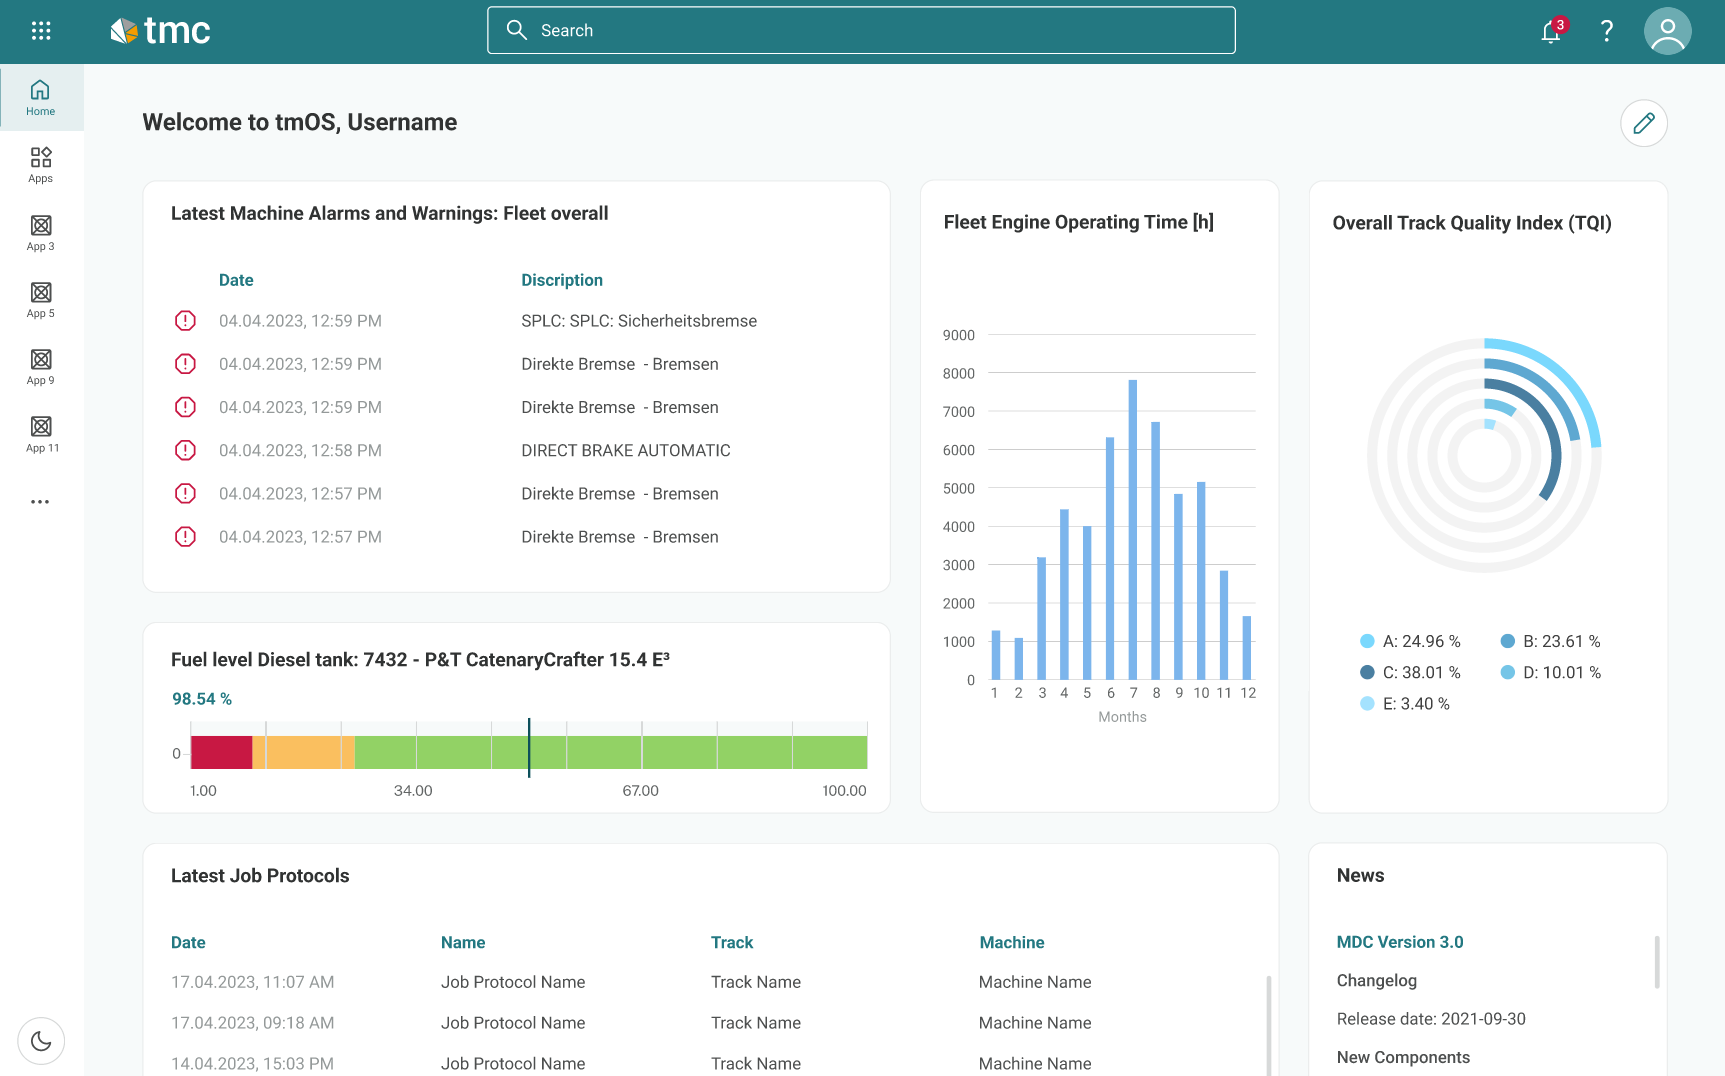The image size is (1725, 1076).
Task: Click Date header in alarms table
Action: tap(236, 280)
